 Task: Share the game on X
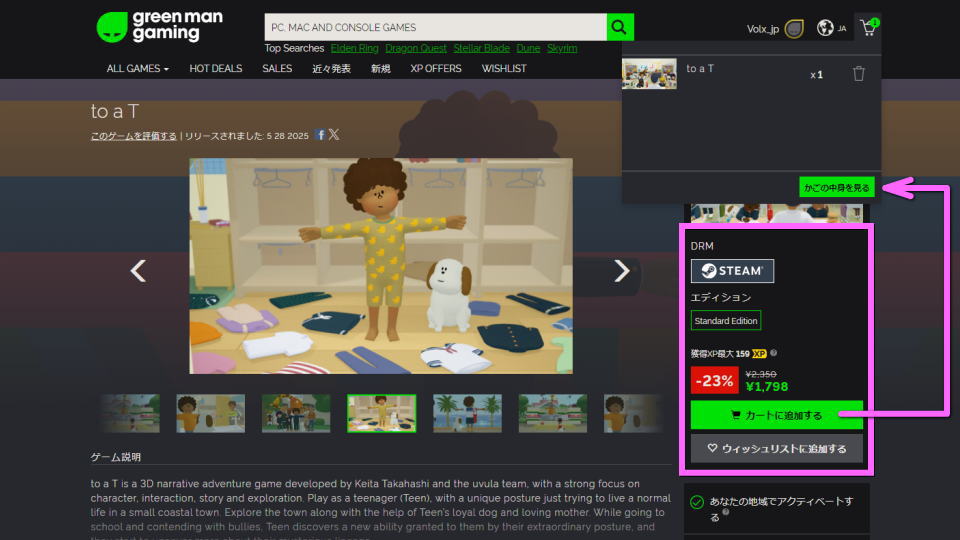334,135
